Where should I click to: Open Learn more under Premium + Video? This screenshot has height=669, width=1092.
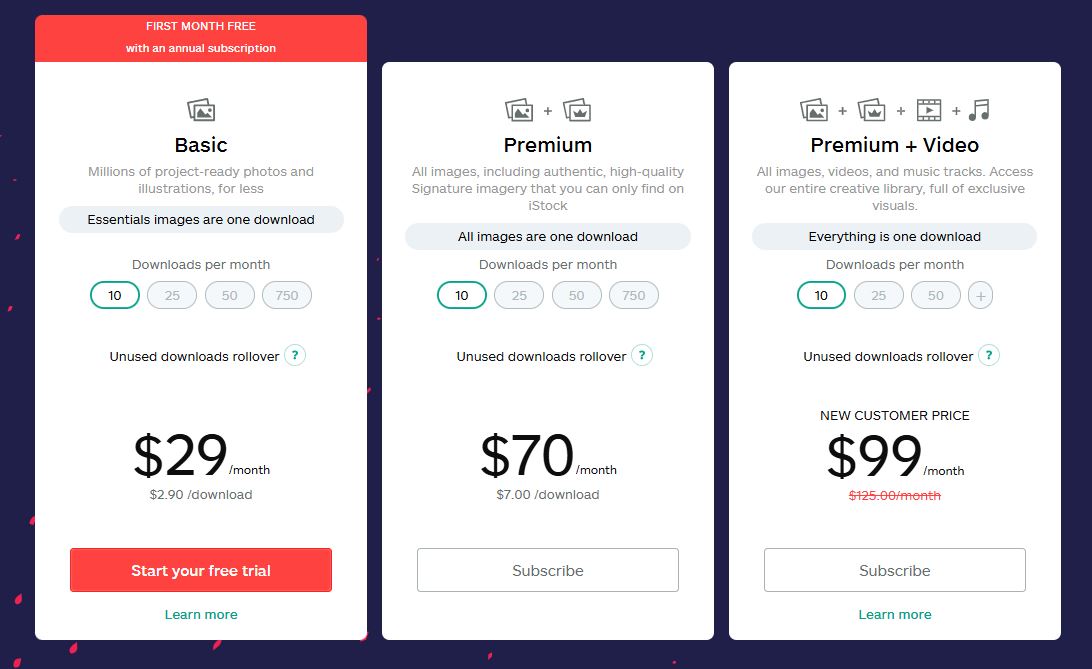point(895,614)
